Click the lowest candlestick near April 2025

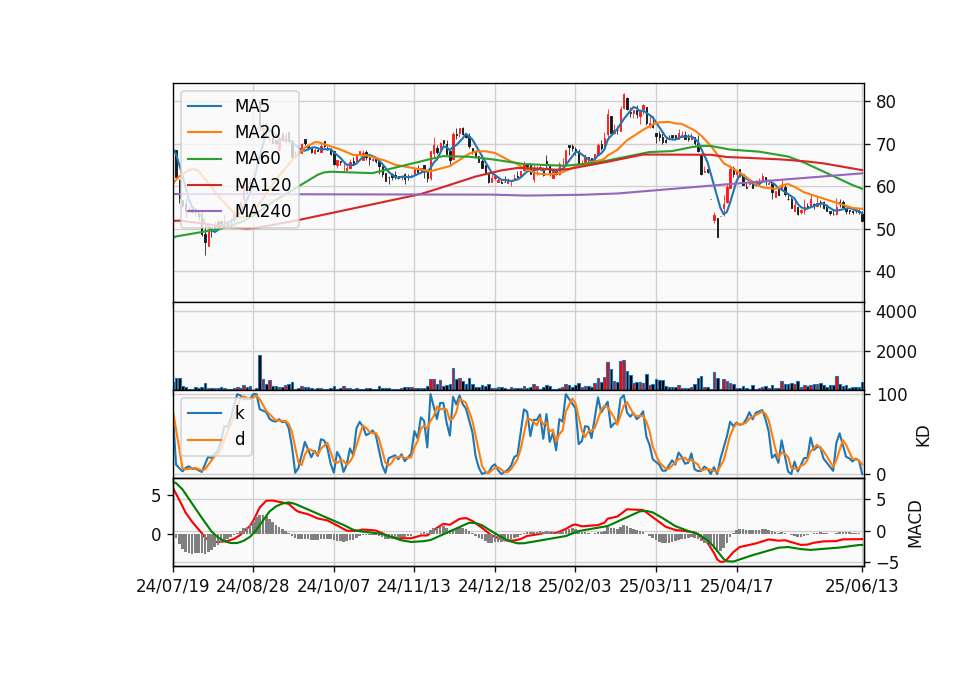tap(718, 226)
